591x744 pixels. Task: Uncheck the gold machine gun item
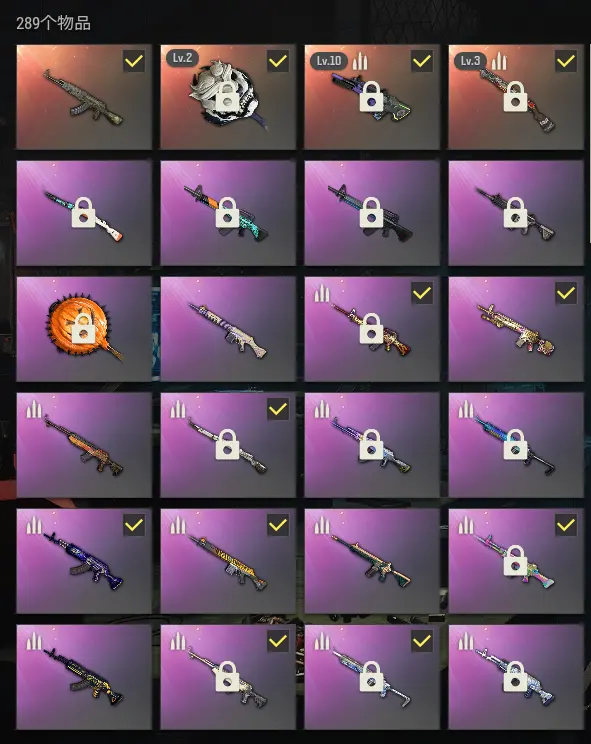[566, 293]
